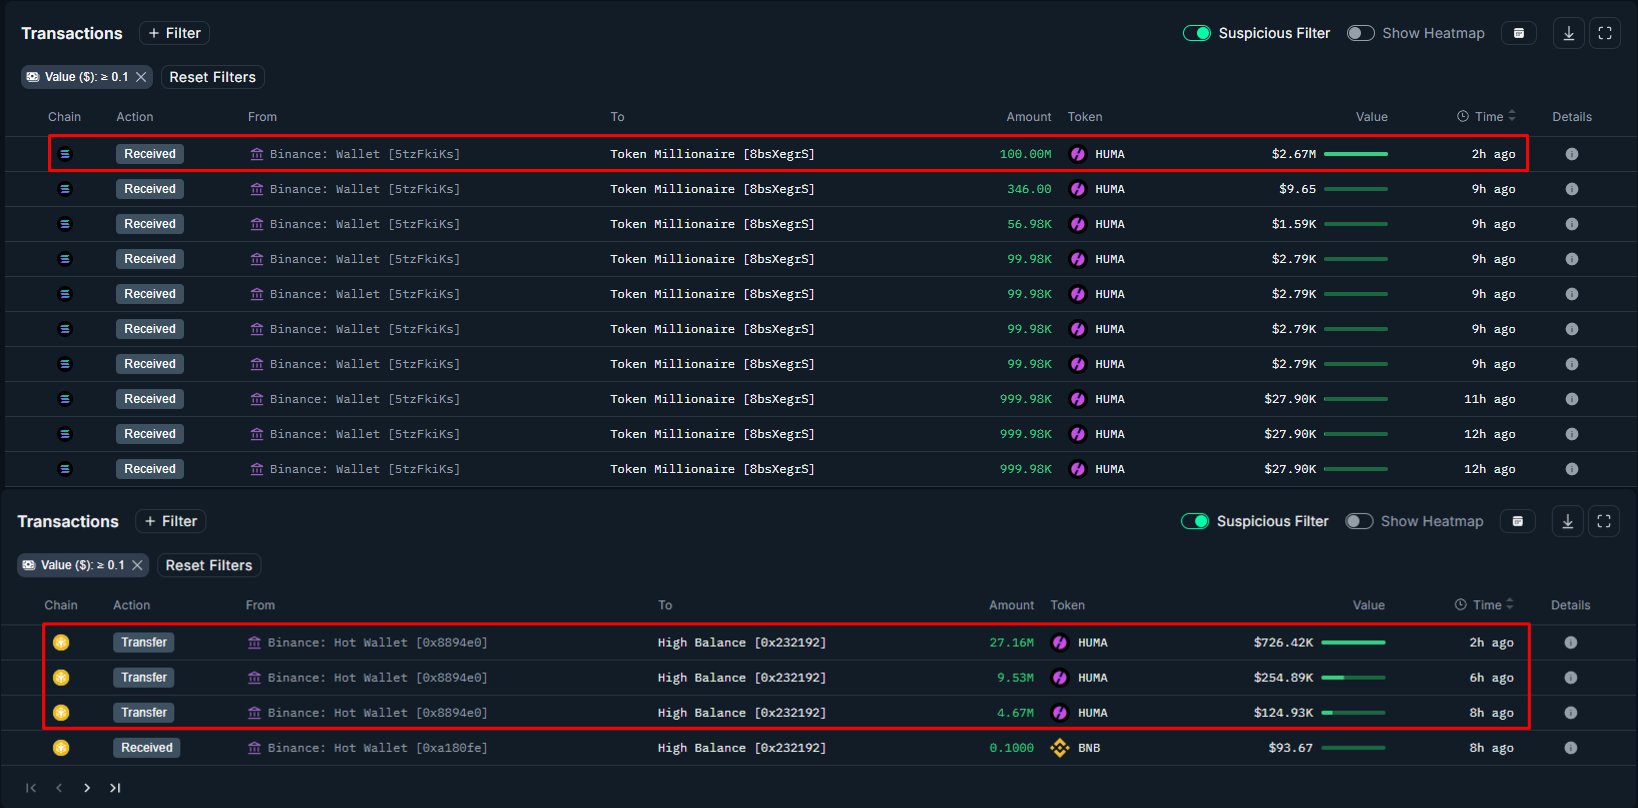Viewport: 1638px width, 808px height.
Task: Open Token Millionaire [8bsXegrS] in 346.00 row
Action: pyautogui.click(x=712, y=189)
